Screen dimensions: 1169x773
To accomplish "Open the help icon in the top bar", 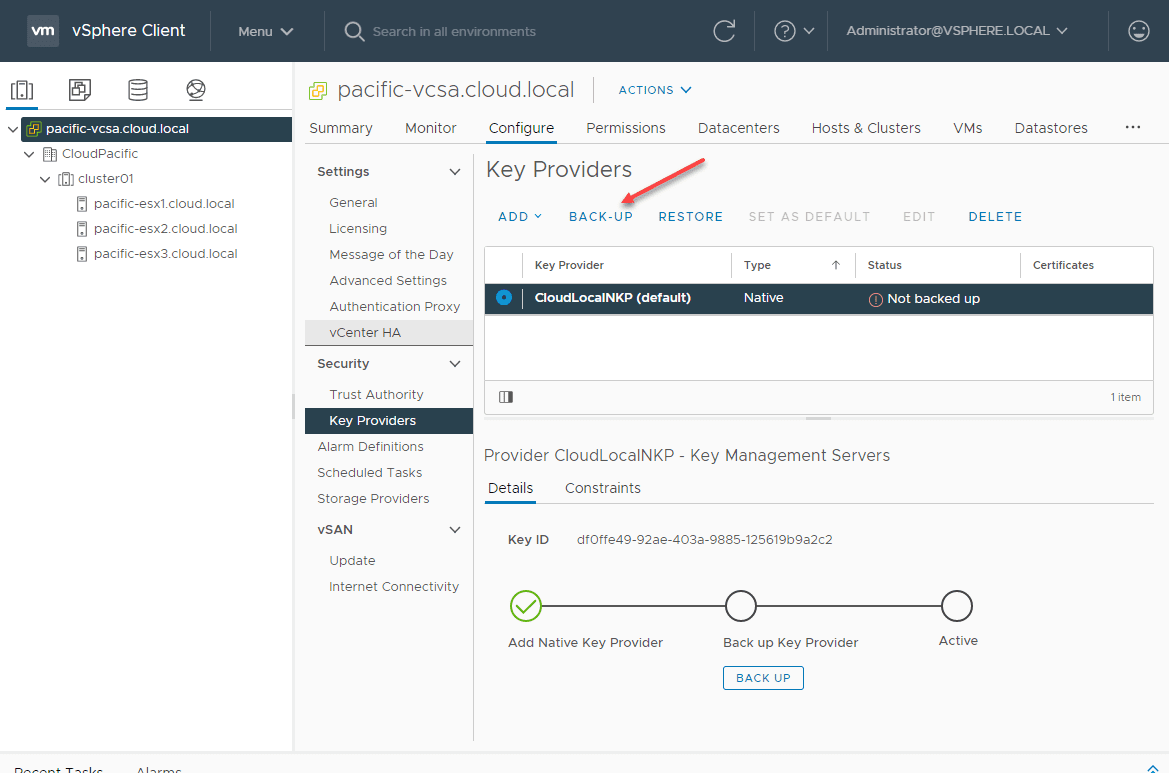I will (785, 30).
